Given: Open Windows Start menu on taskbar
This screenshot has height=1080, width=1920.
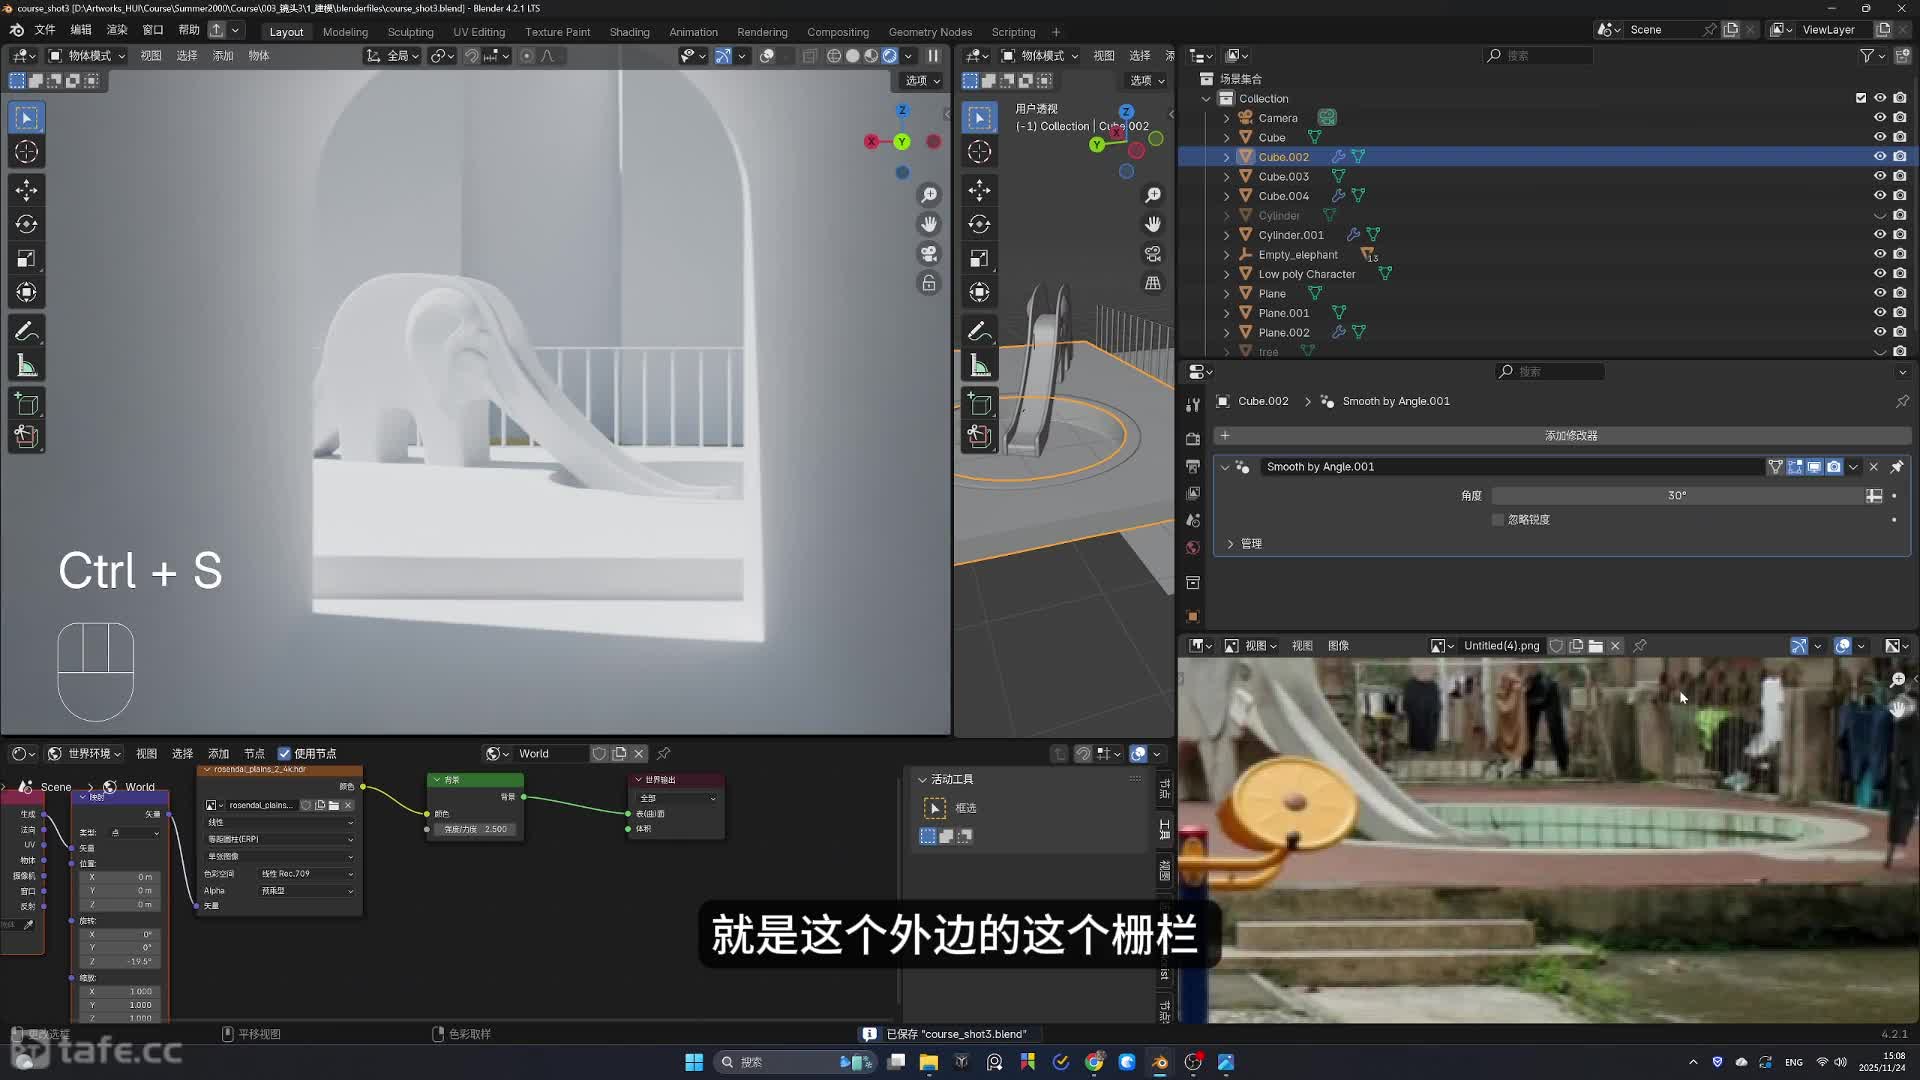Looking at the screenshot, I should 693,1062.
